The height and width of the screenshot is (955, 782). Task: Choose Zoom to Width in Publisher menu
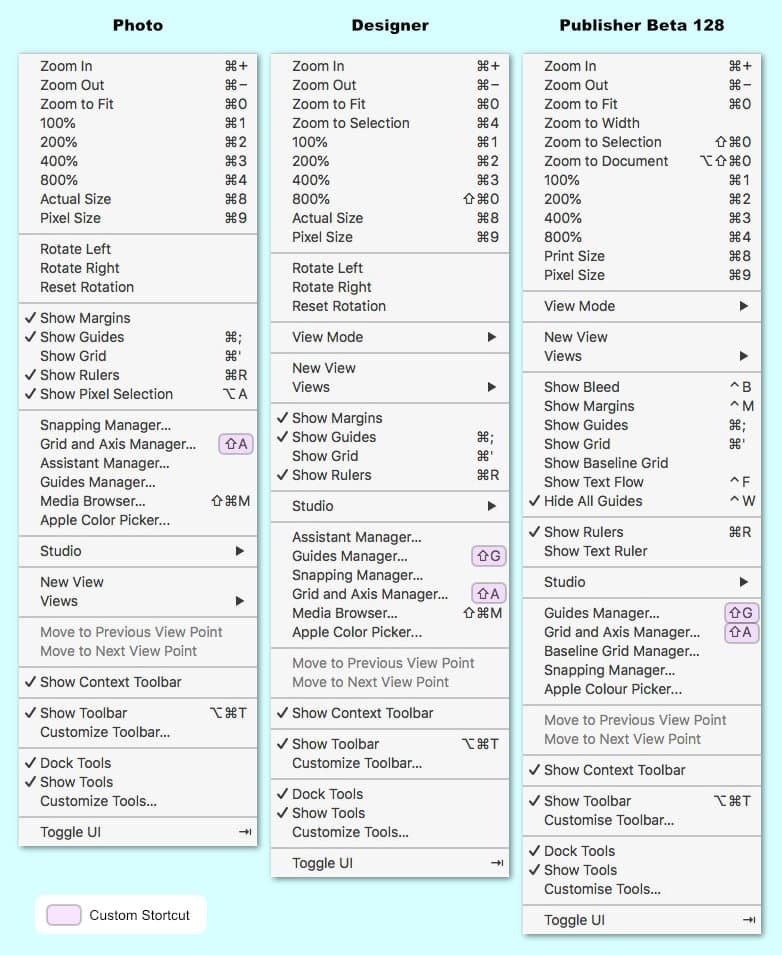(x=642, y=123)
